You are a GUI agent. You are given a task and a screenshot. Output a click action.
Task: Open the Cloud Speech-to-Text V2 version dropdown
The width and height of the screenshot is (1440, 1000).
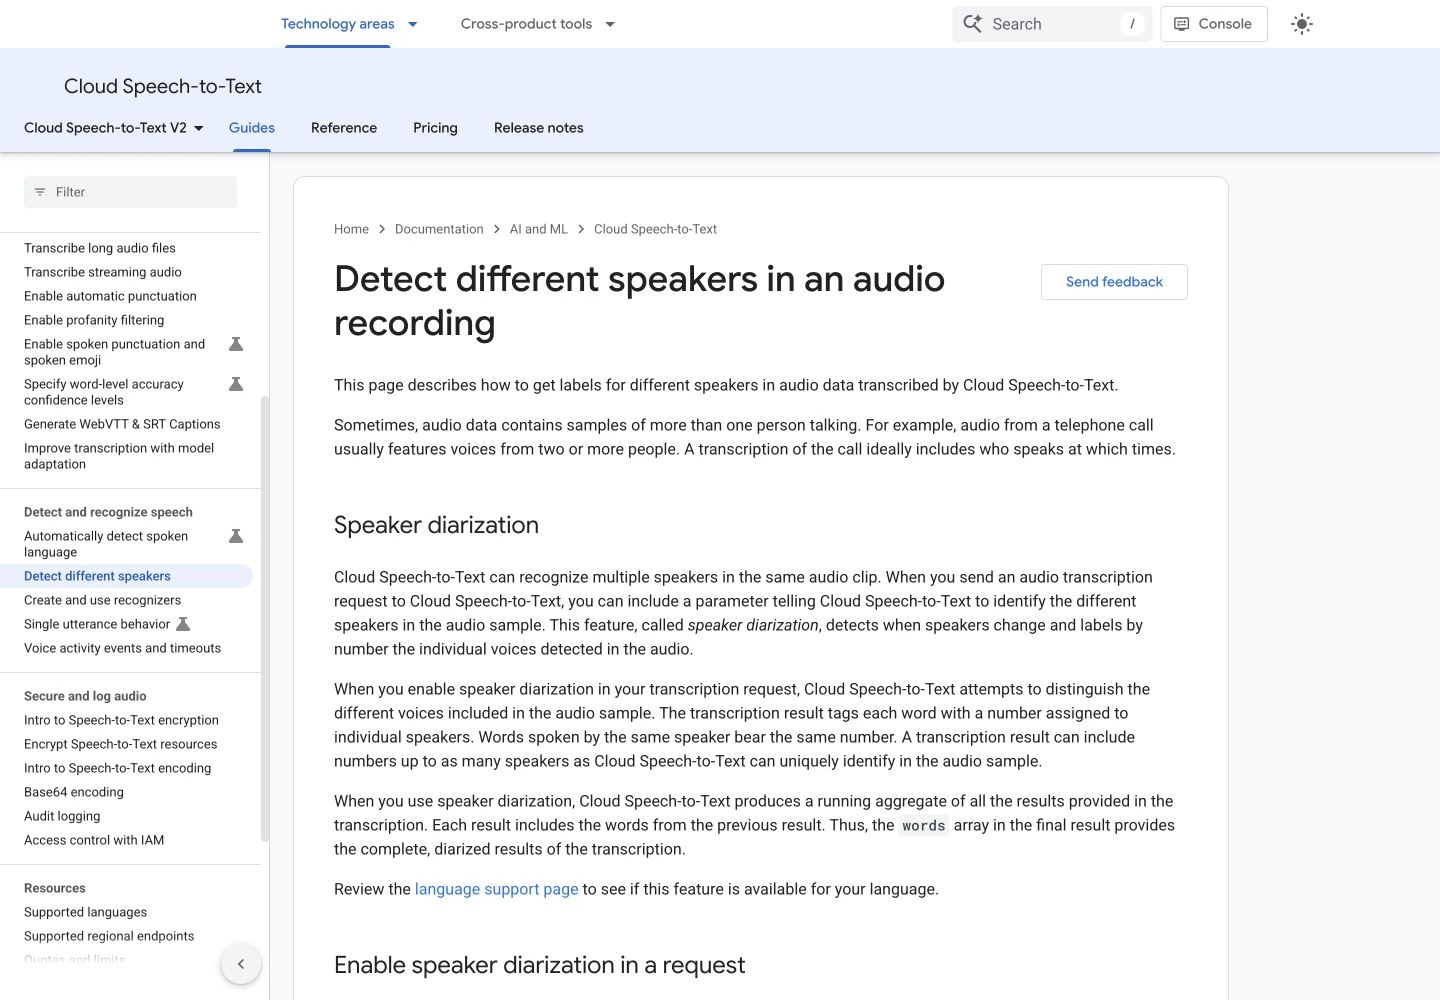[114, 128]
